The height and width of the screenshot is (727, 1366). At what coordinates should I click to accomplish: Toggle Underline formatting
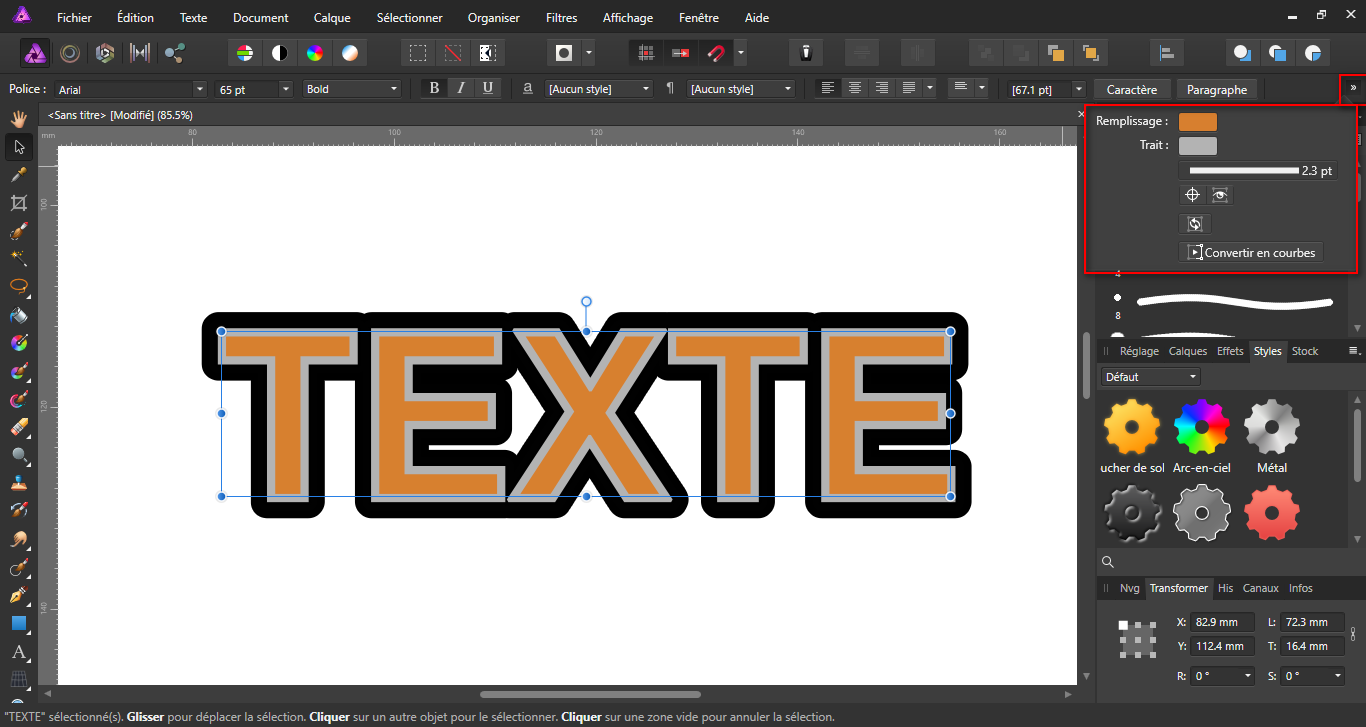488,88
